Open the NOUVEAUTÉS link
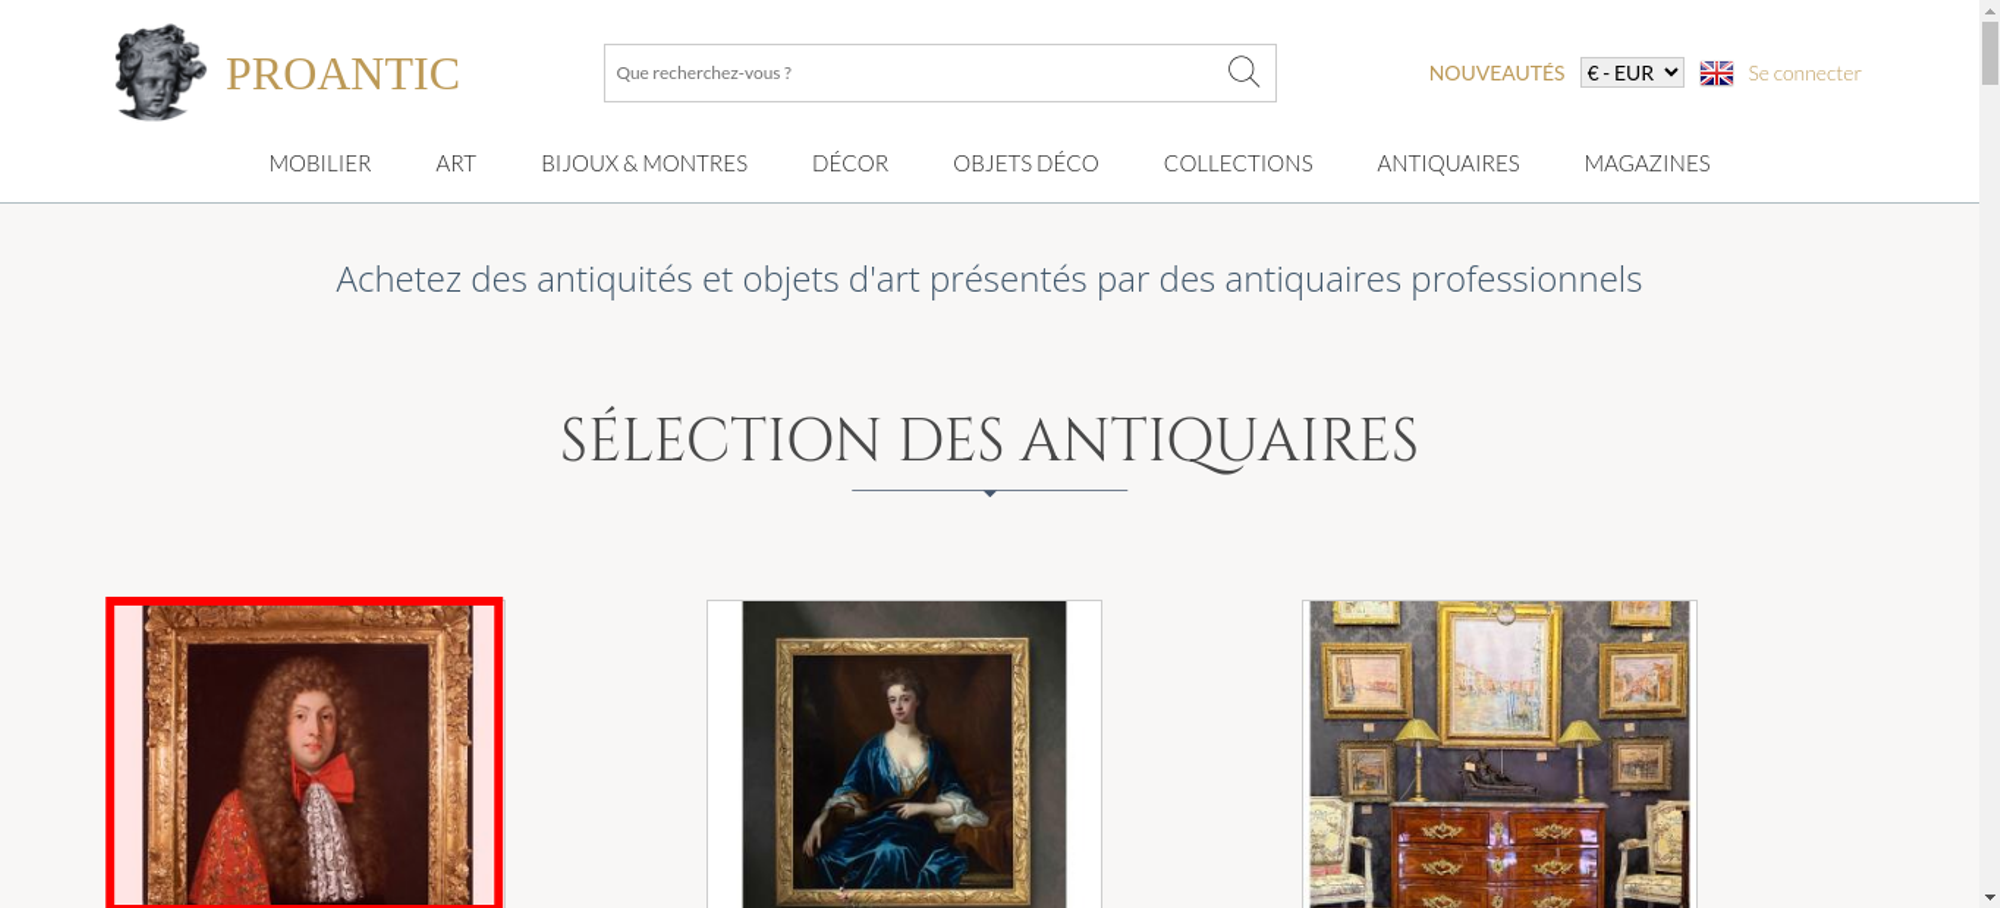This screenshot has height=908, width=2000. click(1496, 73)
